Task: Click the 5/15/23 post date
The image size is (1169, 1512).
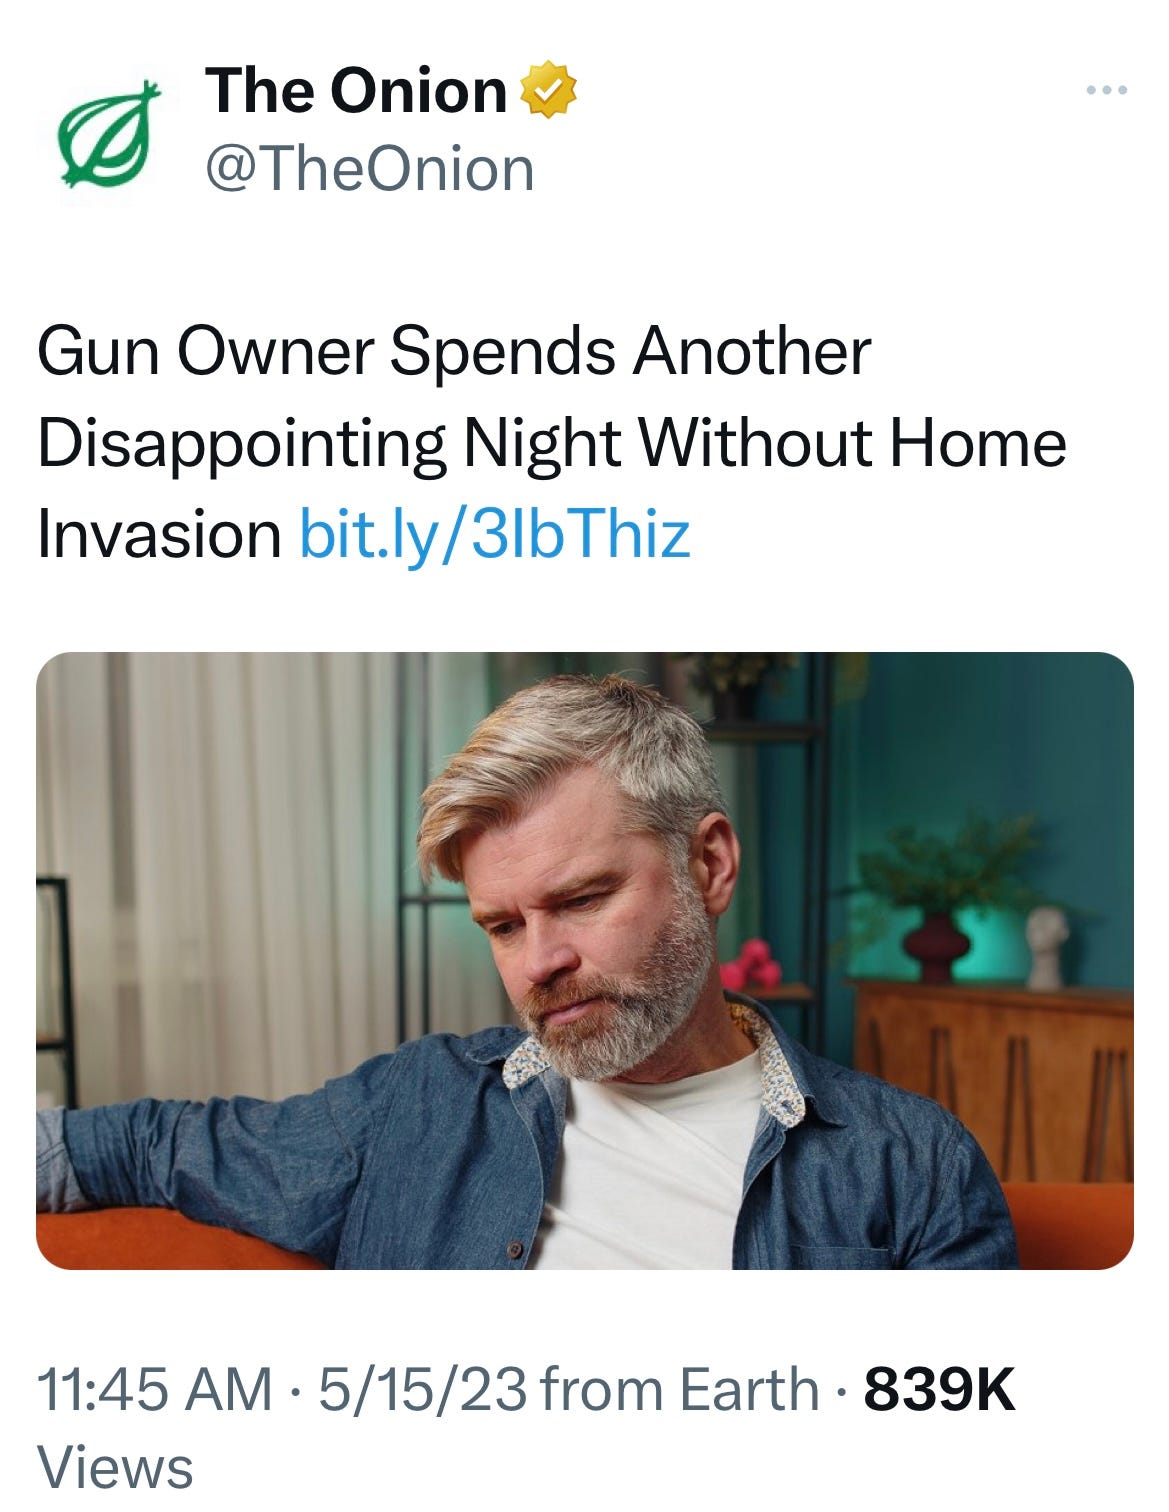Action: 422,1390
